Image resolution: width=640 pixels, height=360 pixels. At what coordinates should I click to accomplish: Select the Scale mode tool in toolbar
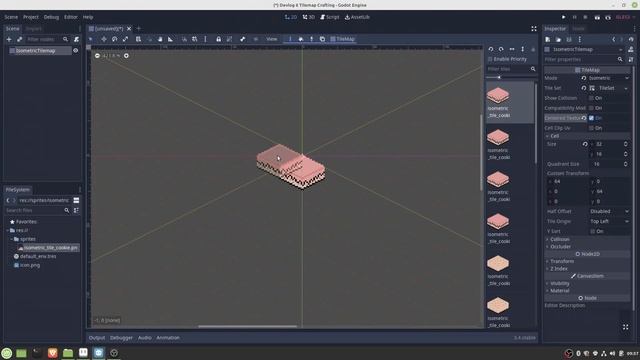coord(126,39)
